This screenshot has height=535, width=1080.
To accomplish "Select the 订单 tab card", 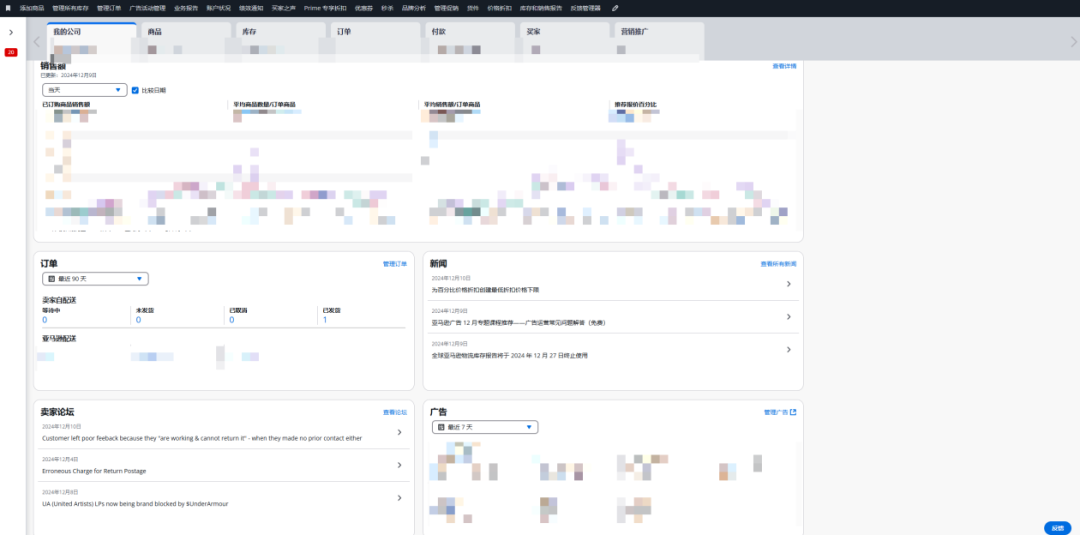I will pyautogui.click(x=375, y=41).
